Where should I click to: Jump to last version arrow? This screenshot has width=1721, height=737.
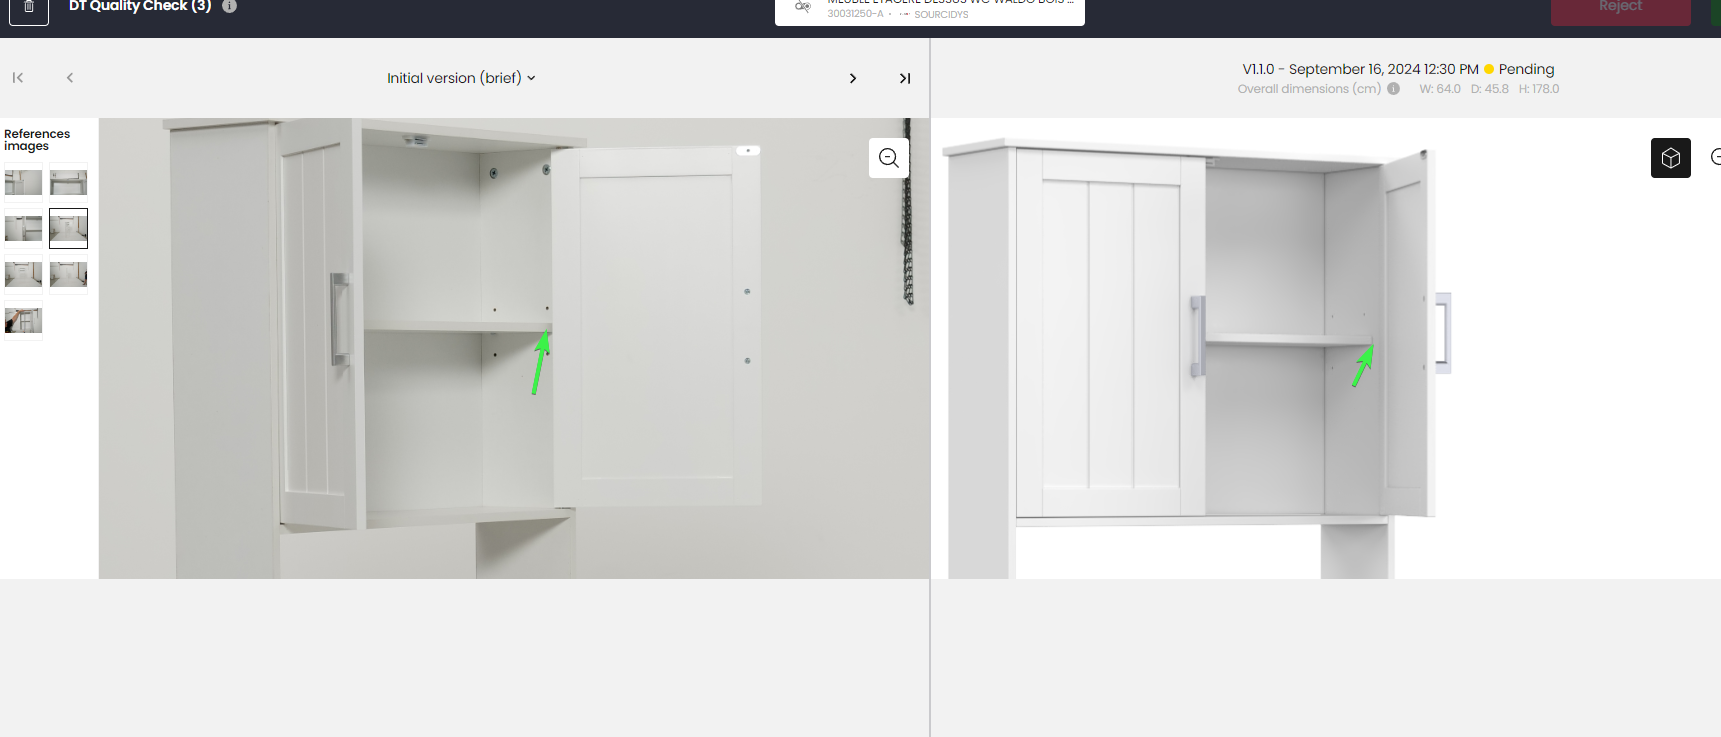pyautogui.click(x=905, y=78)
